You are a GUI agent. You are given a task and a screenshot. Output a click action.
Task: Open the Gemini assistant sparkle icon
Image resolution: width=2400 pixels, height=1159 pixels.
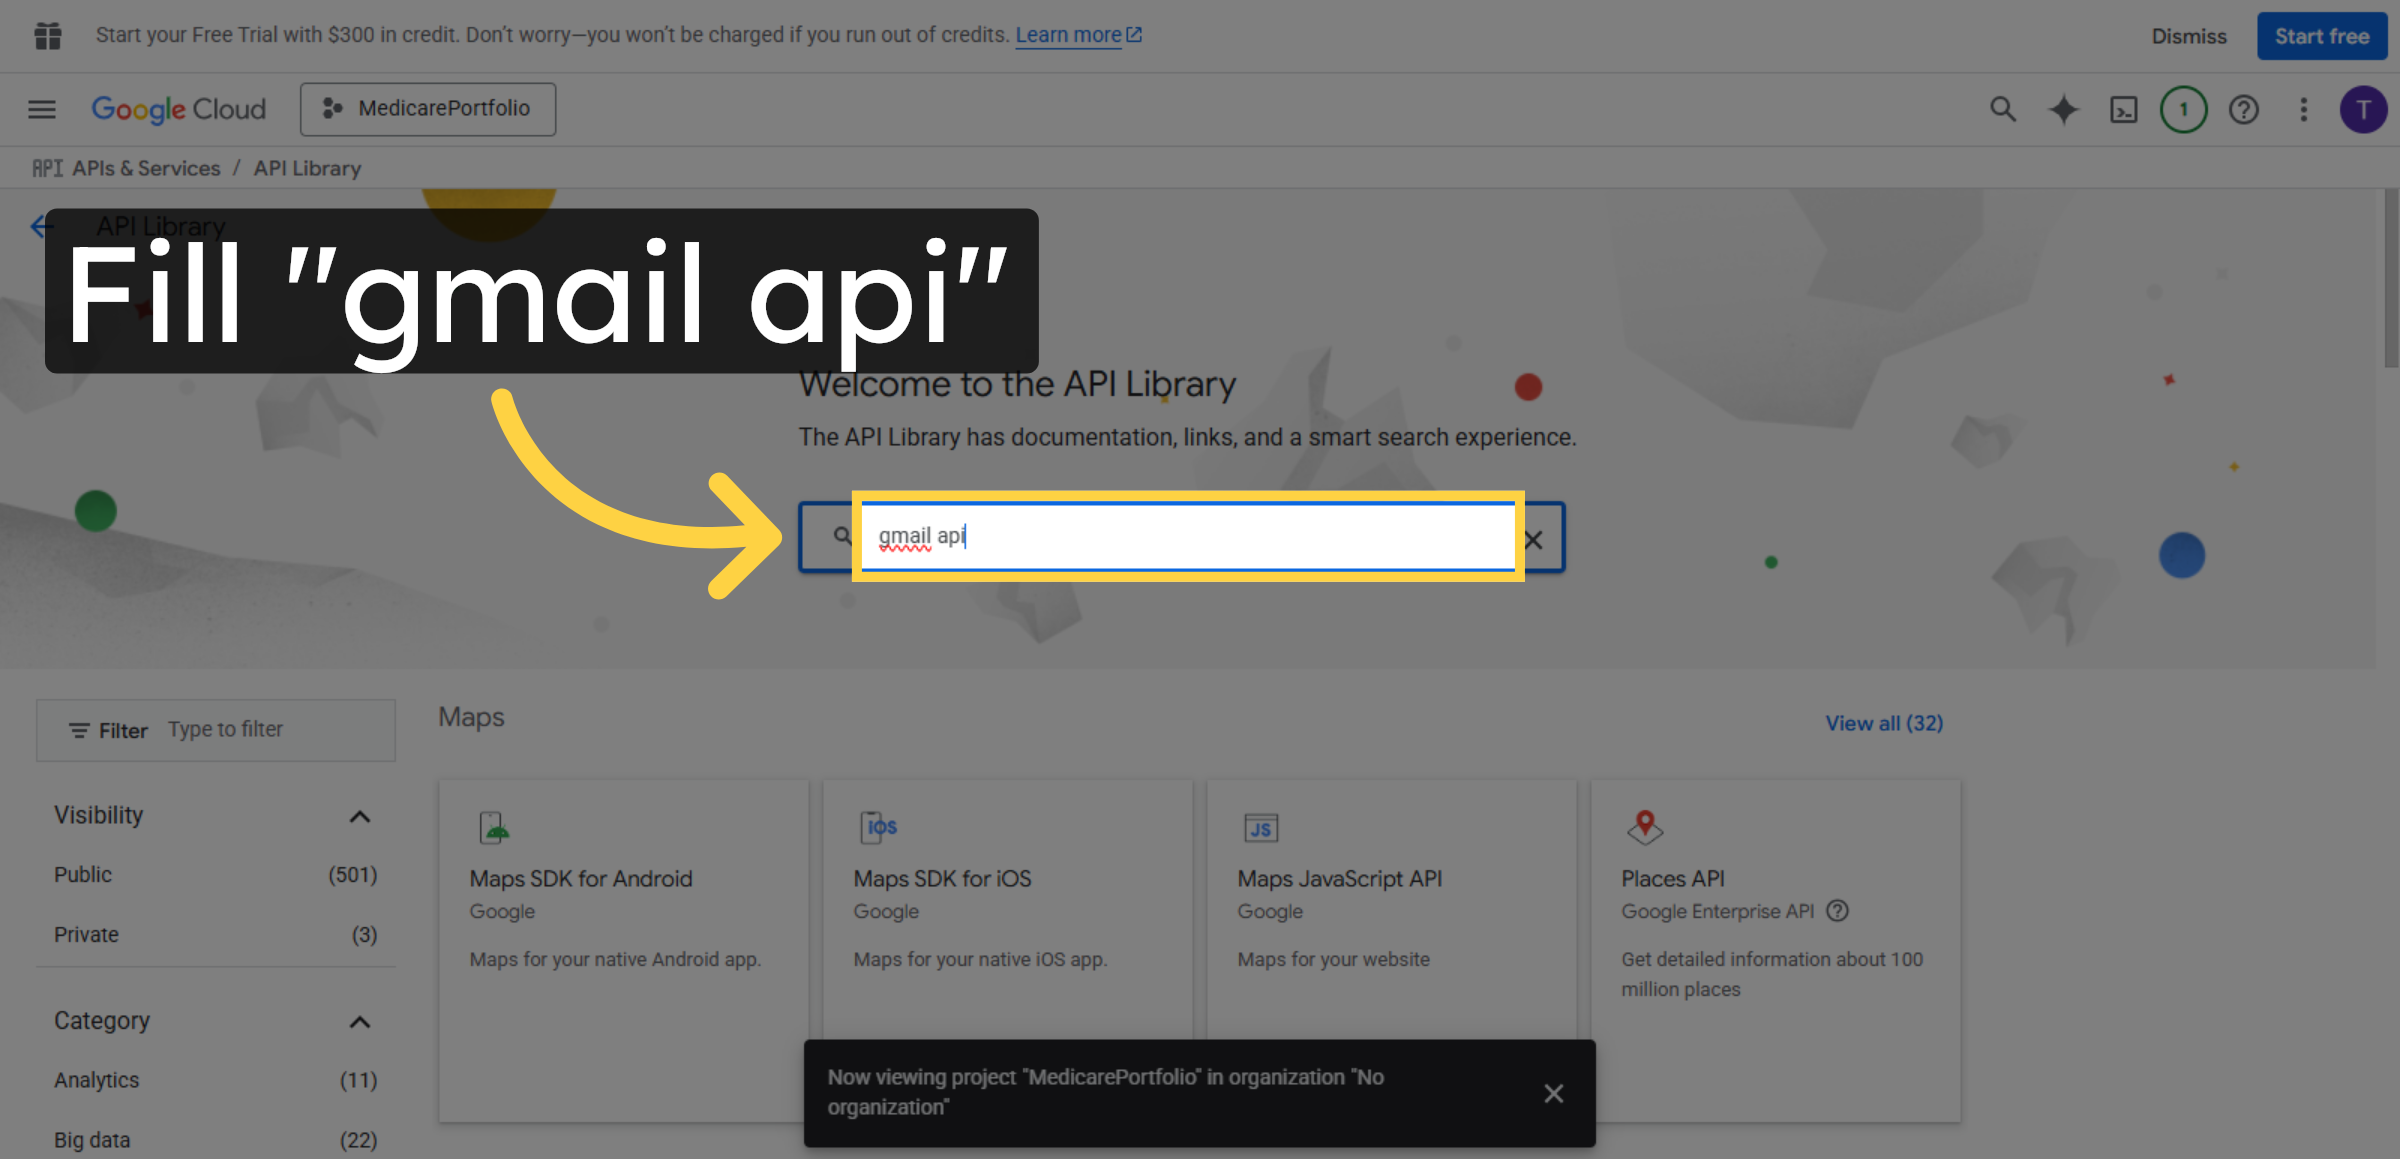click(x=2063, y=109)
